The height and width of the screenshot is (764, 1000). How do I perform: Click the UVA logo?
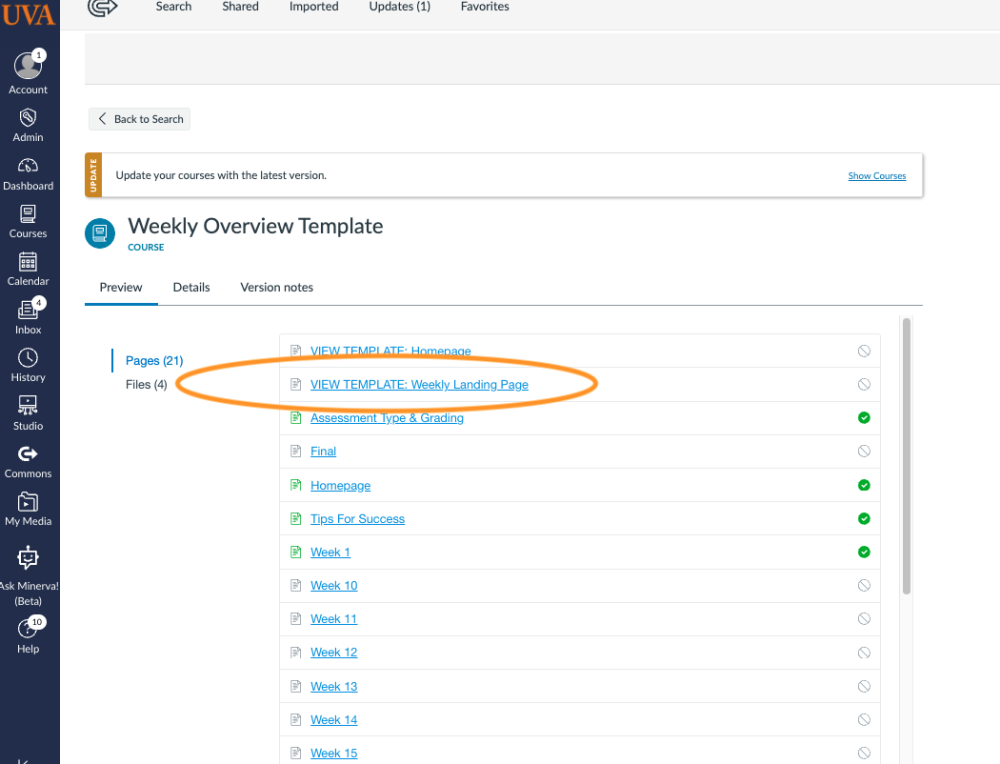(x=29, y=13)
